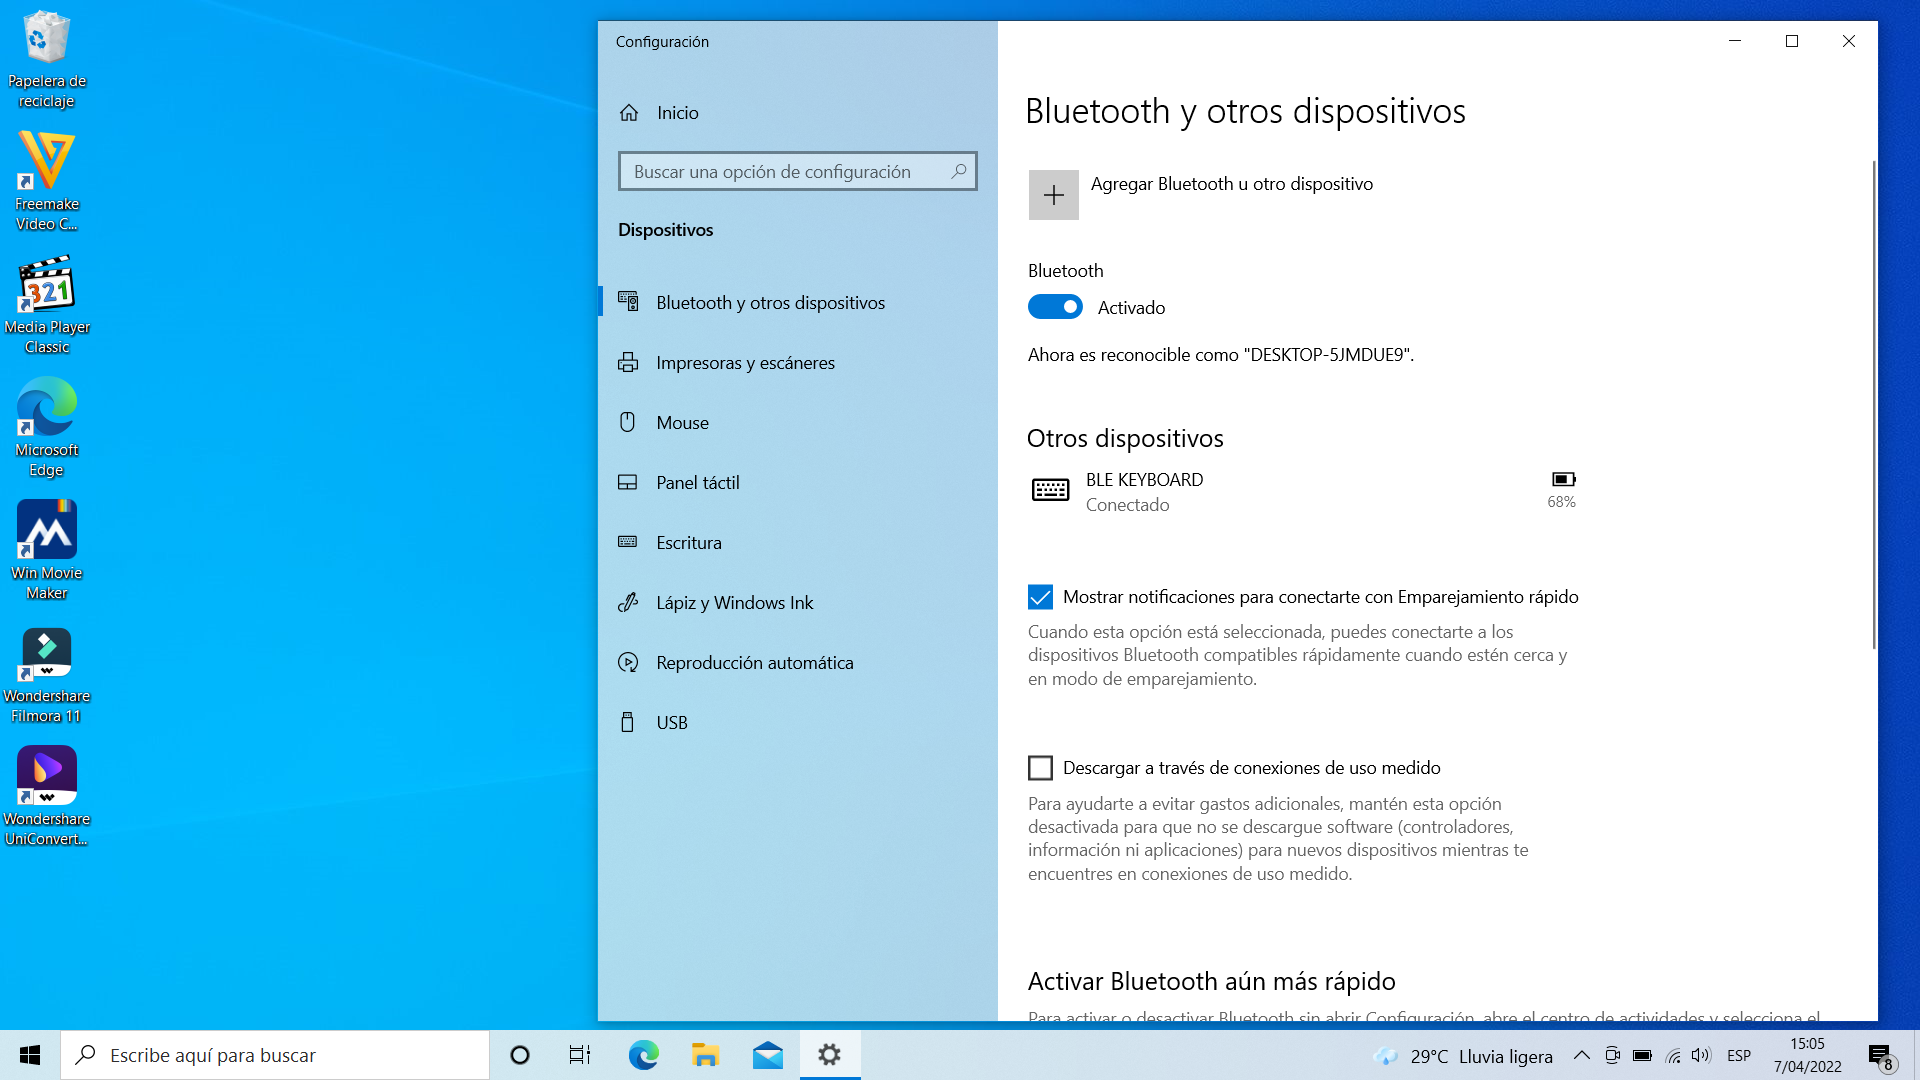Click the plus icon to add device
Viewport: 1920px width, 1080px height.
pyautogui.click(x=1053, y=195)
